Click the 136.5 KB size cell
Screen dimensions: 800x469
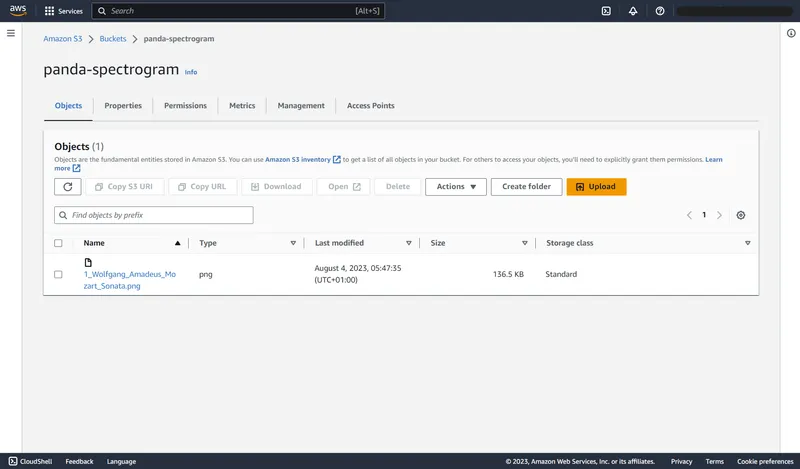coord(508,275)
